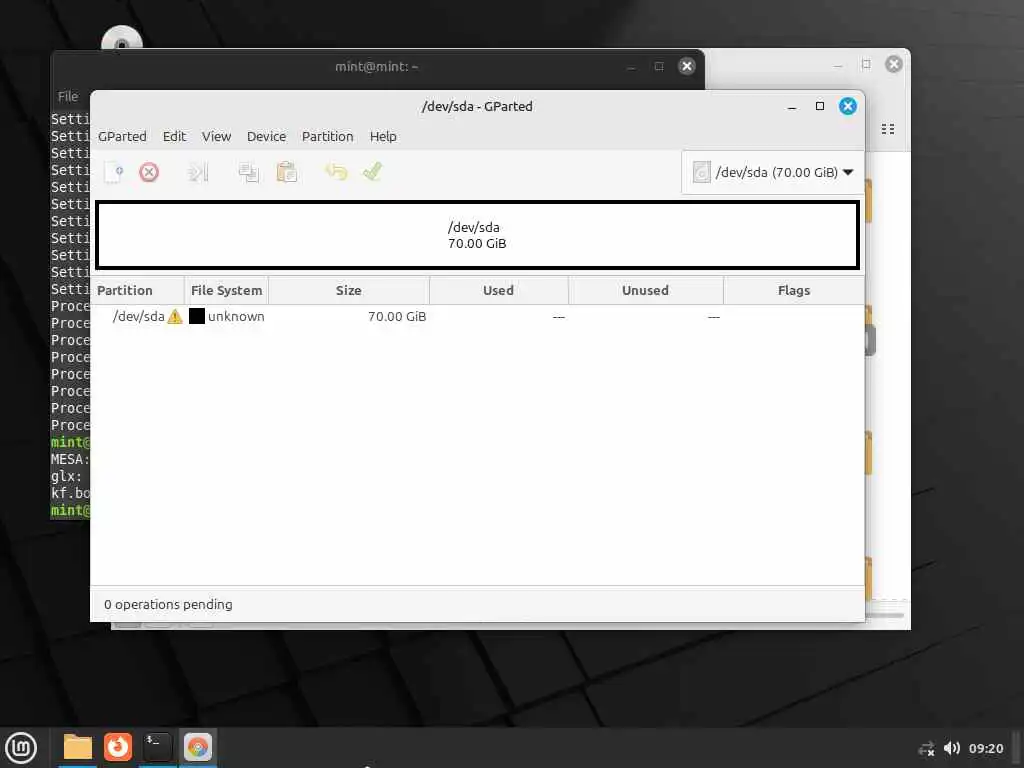Open the Edit menu
Screen dimensions: 1024x768
[x=174, y=136]
